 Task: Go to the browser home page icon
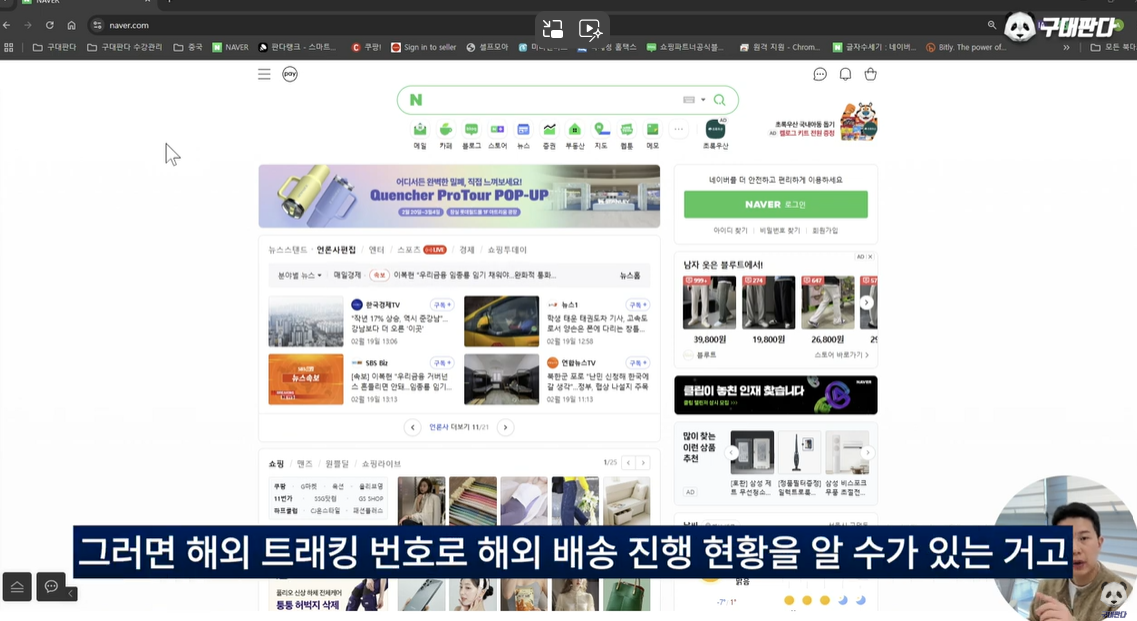click(x=71, y=25)
